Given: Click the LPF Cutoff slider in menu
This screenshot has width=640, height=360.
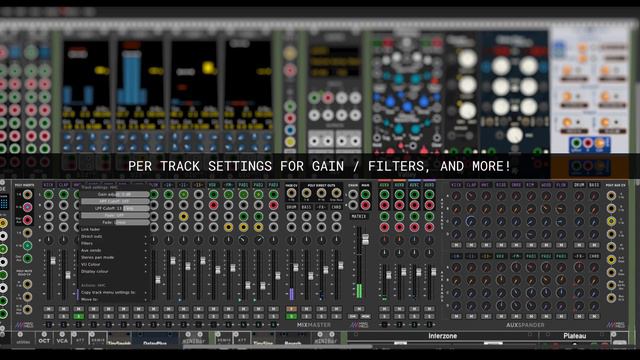Looking at the screenshot, I should (x=115, y=208).
